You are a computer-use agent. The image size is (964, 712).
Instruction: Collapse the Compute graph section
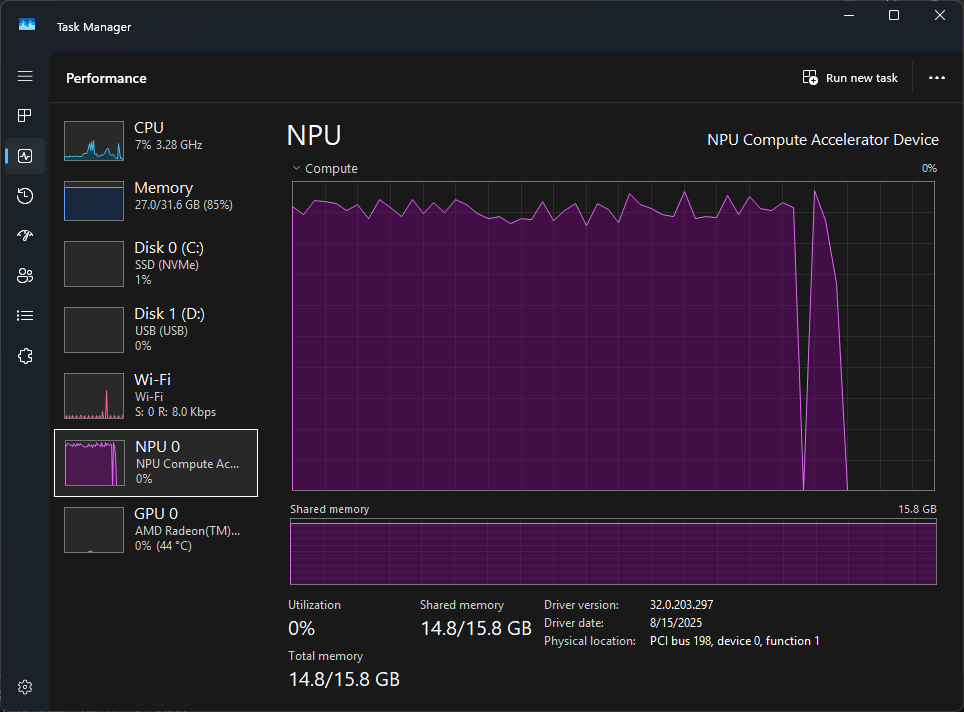pos(295,168)
